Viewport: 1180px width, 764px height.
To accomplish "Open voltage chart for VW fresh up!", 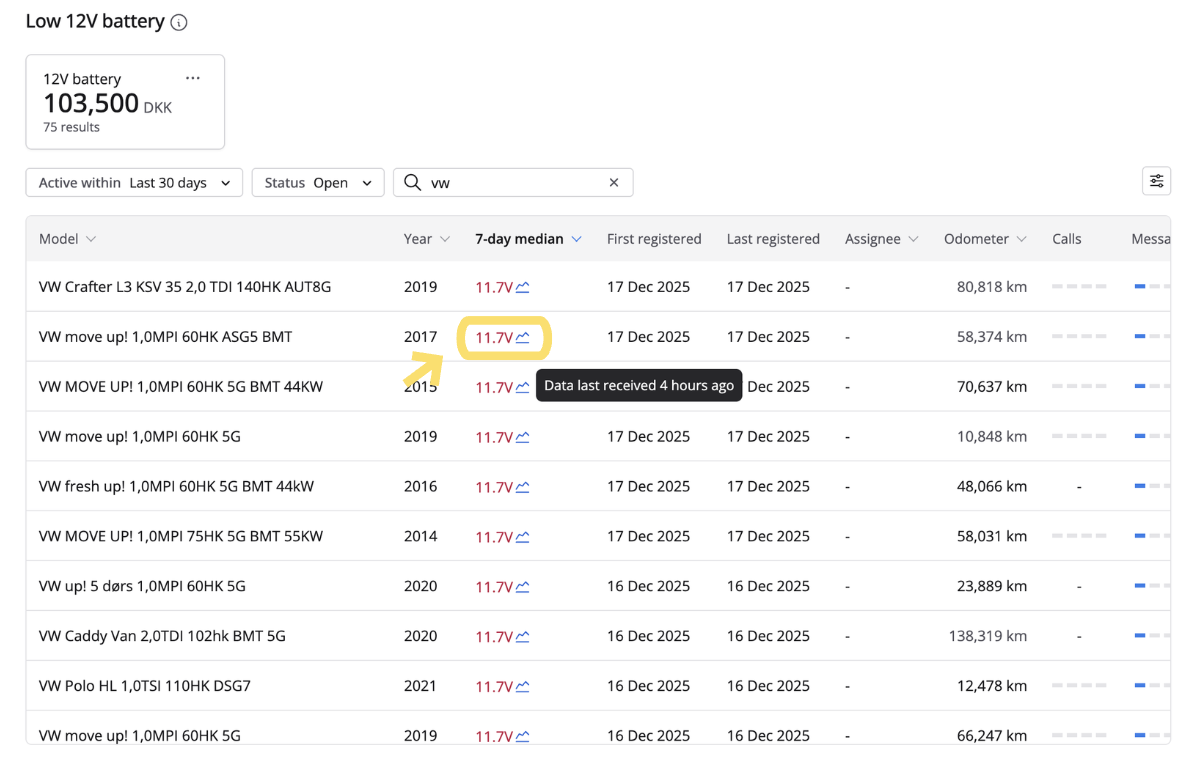I will click(x=522, y=487).
